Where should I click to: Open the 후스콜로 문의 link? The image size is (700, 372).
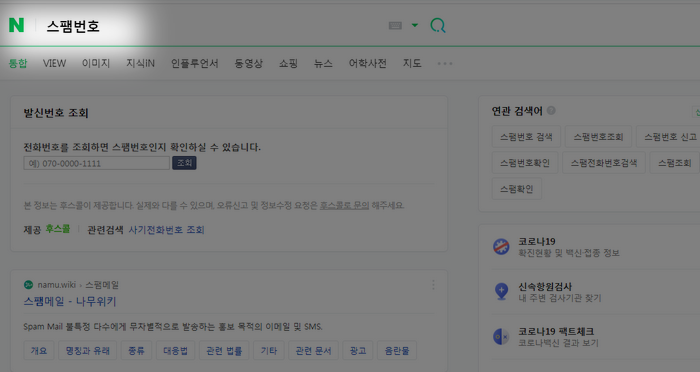[344, 205]
